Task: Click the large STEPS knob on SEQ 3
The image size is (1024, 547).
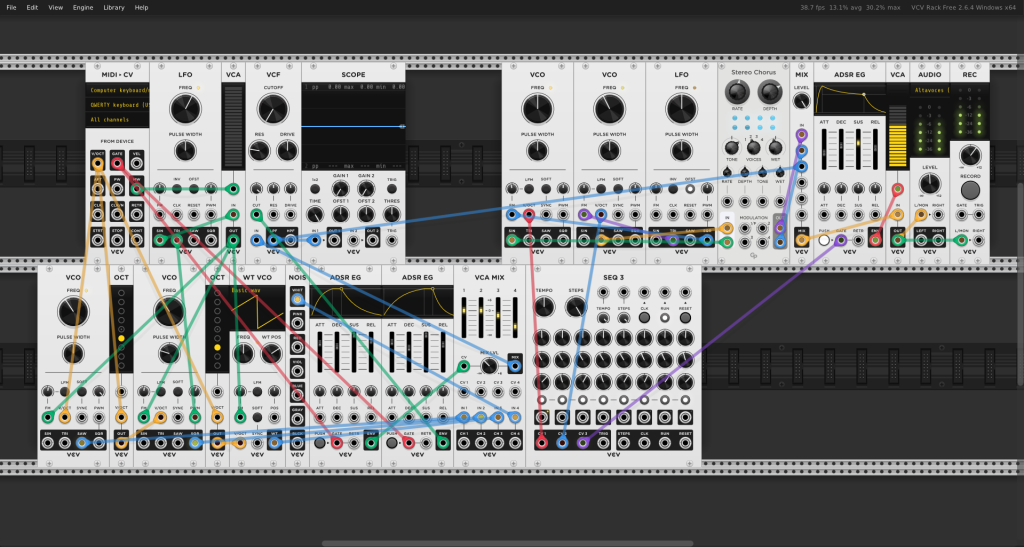Action: (575, 306)
